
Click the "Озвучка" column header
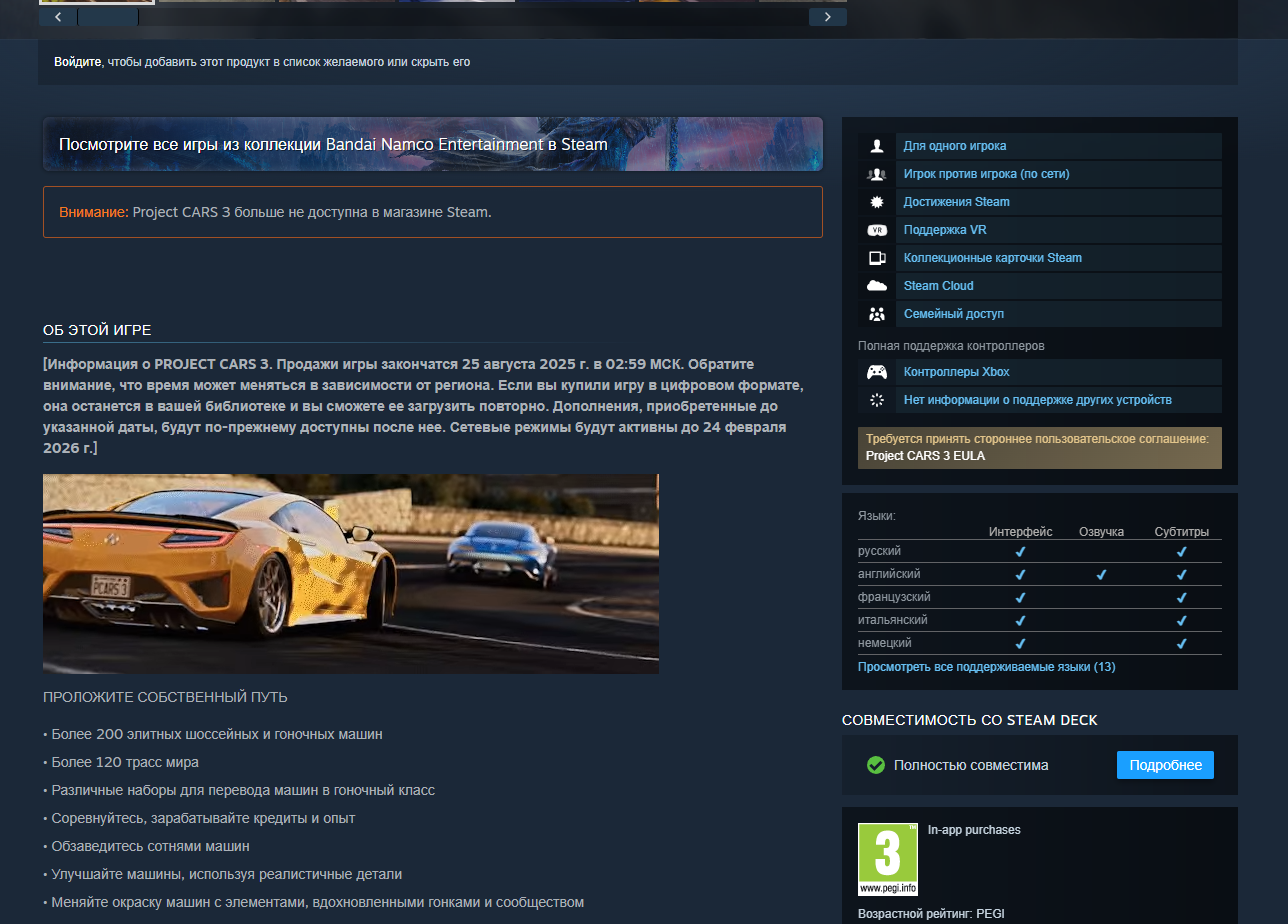(1101, 532)
